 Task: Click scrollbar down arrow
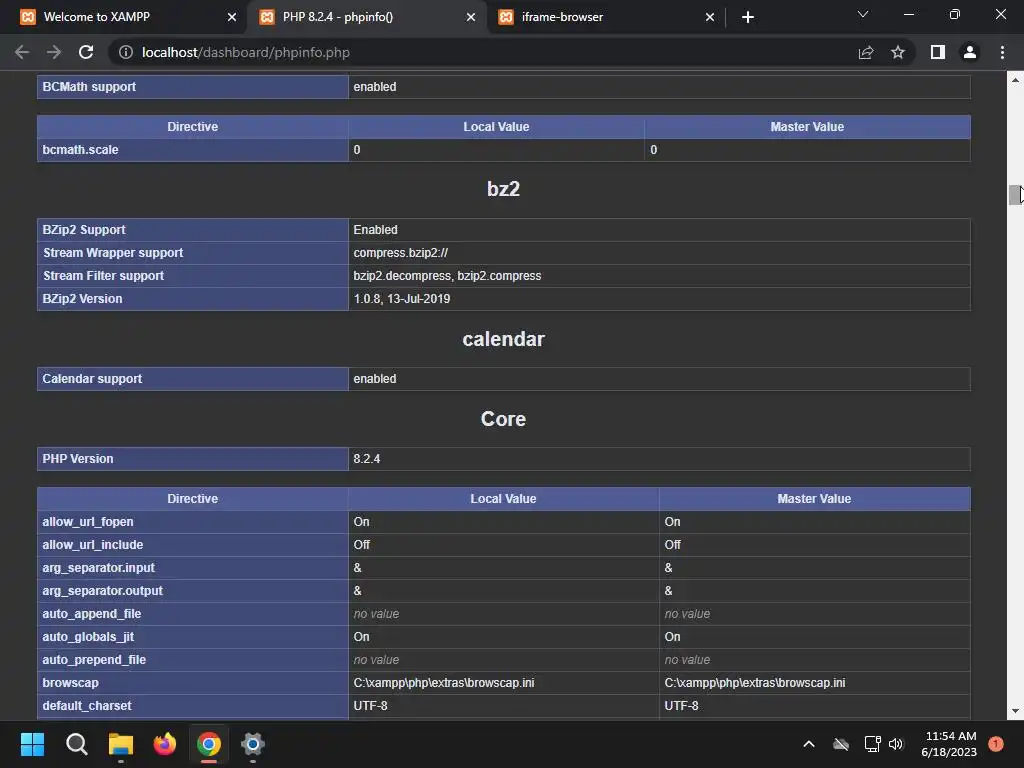[1016, 711]
